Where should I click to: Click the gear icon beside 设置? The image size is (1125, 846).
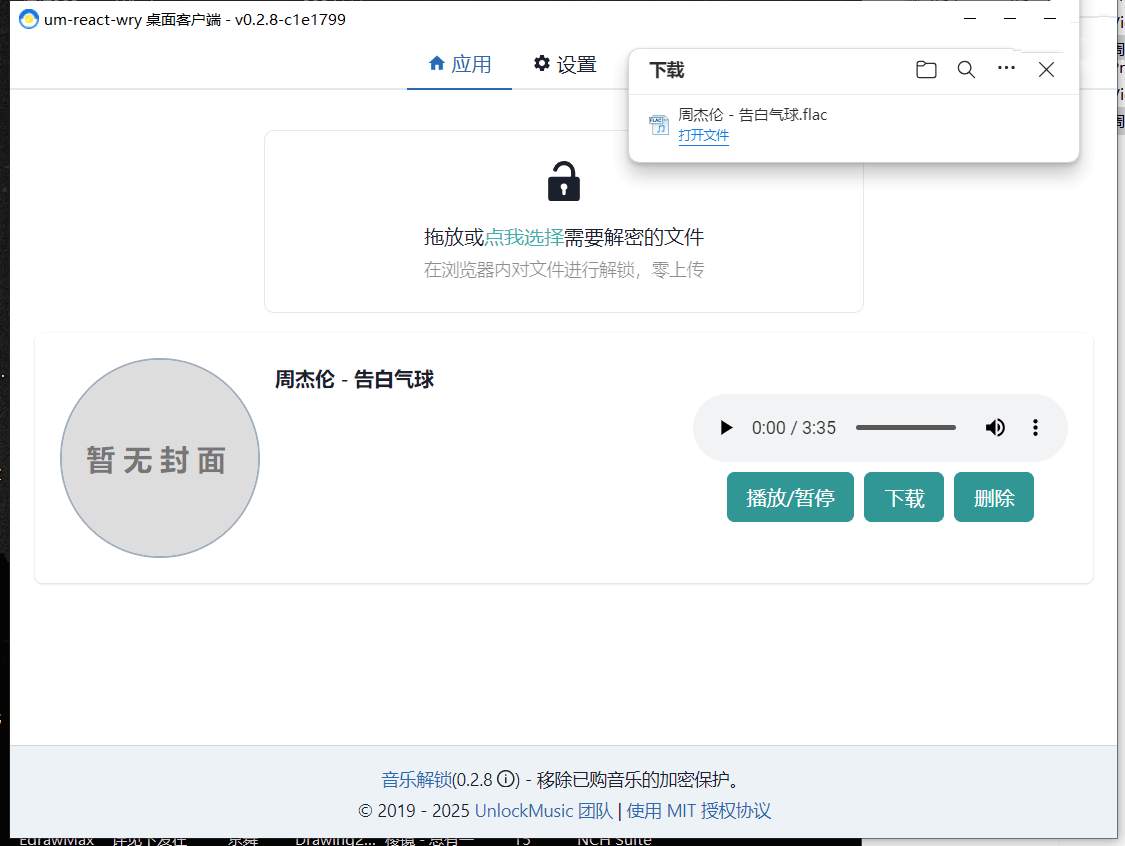[541, 63]
